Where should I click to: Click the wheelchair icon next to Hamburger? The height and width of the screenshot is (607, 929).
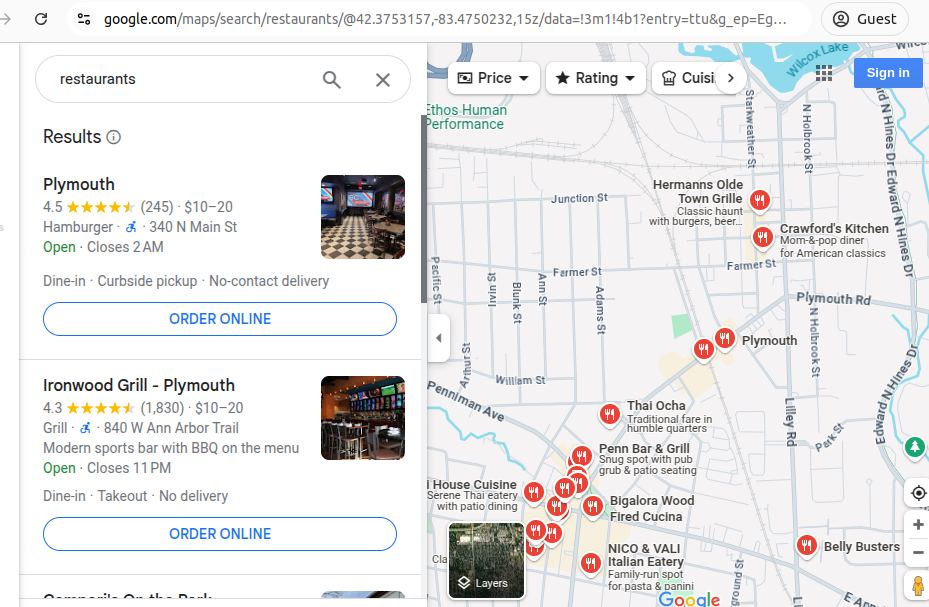click(x=132, y=226)
